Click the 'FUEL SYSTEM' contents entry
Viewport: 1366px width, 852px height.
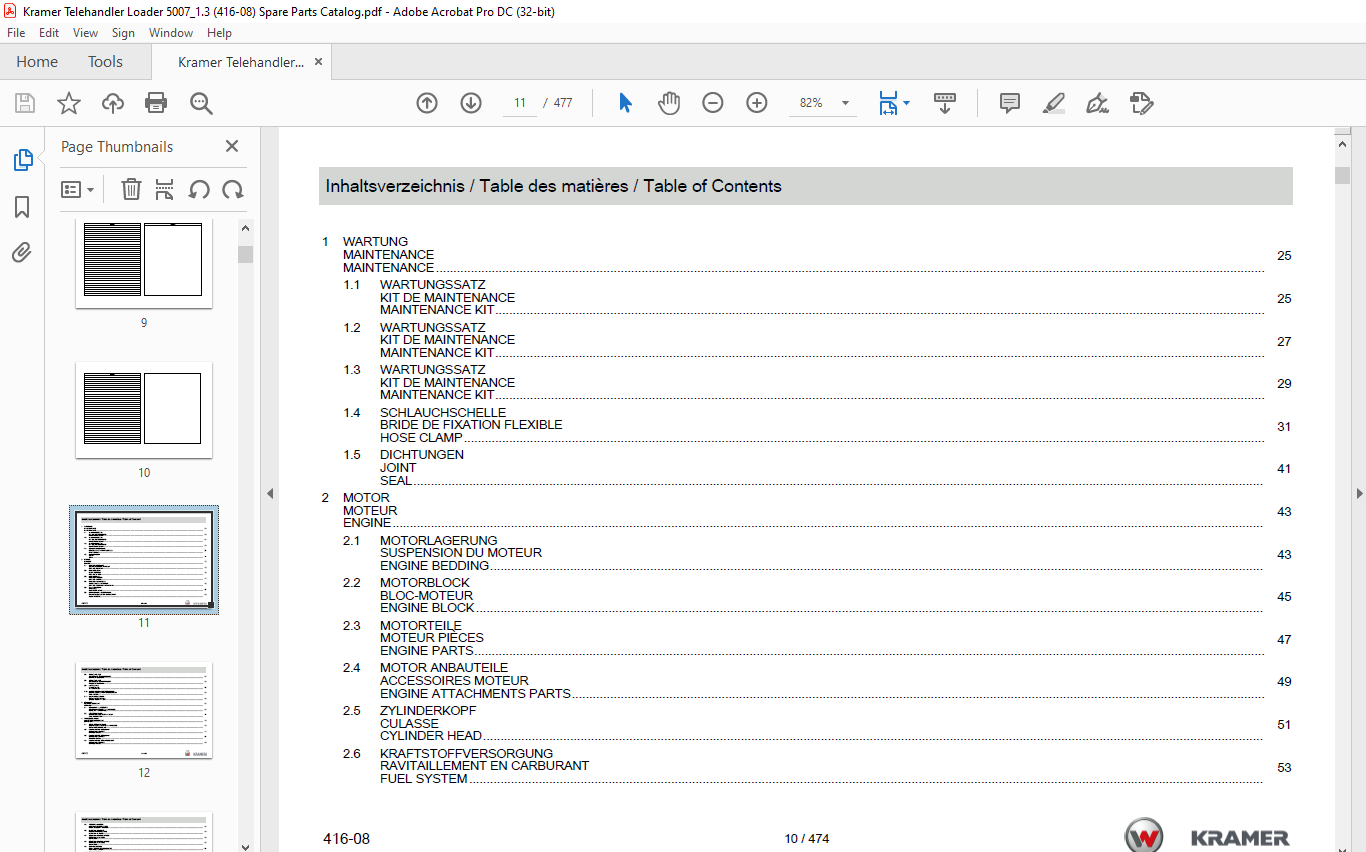(423, 779)
